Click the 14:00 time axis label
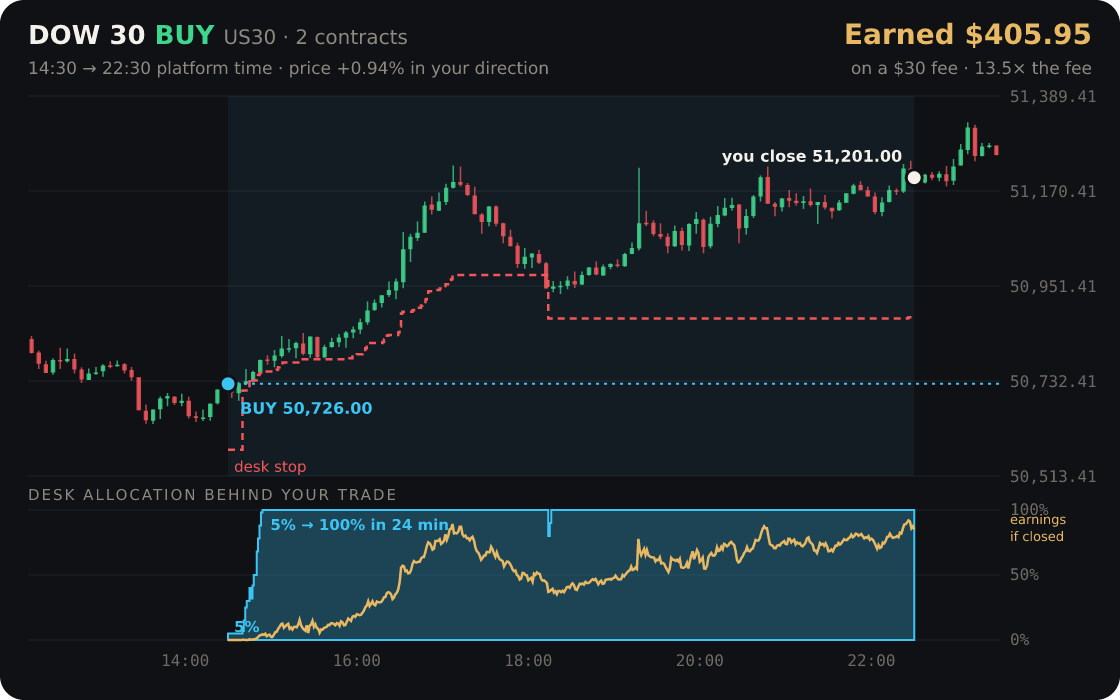The width and height of the screenshot is (1120, 700). click(185, 661)
